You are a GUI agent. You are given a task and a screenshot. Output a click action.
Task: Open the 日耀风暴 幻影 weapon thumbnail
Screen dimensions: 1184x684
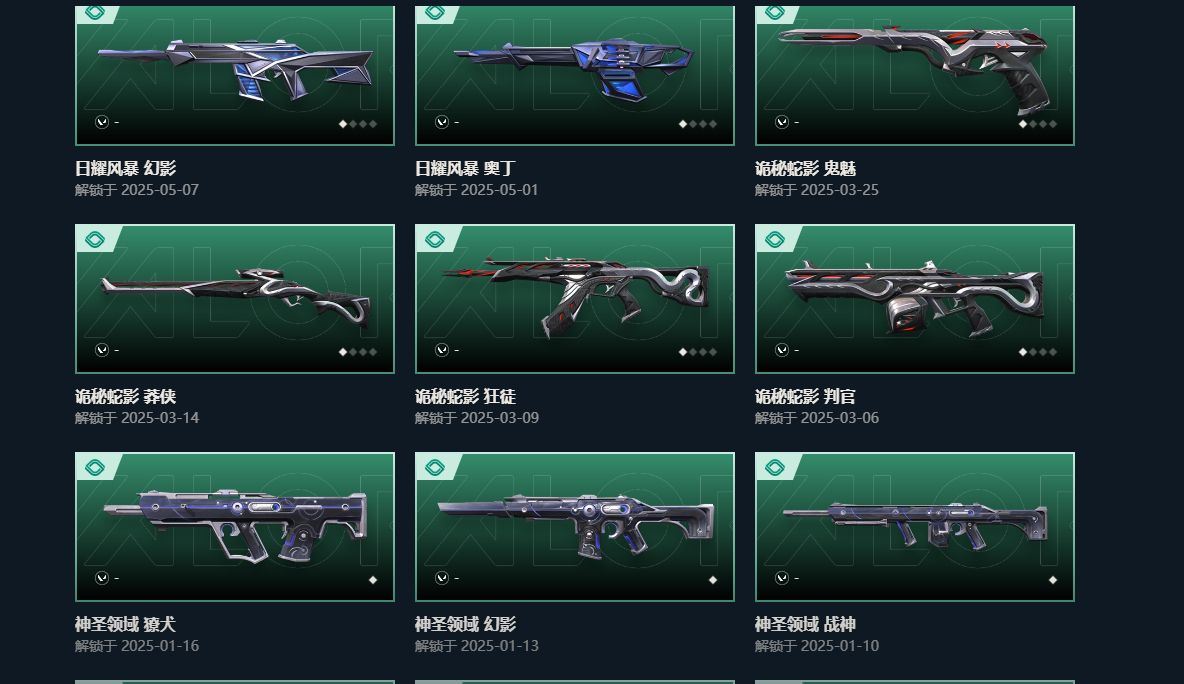click(235, 75)
